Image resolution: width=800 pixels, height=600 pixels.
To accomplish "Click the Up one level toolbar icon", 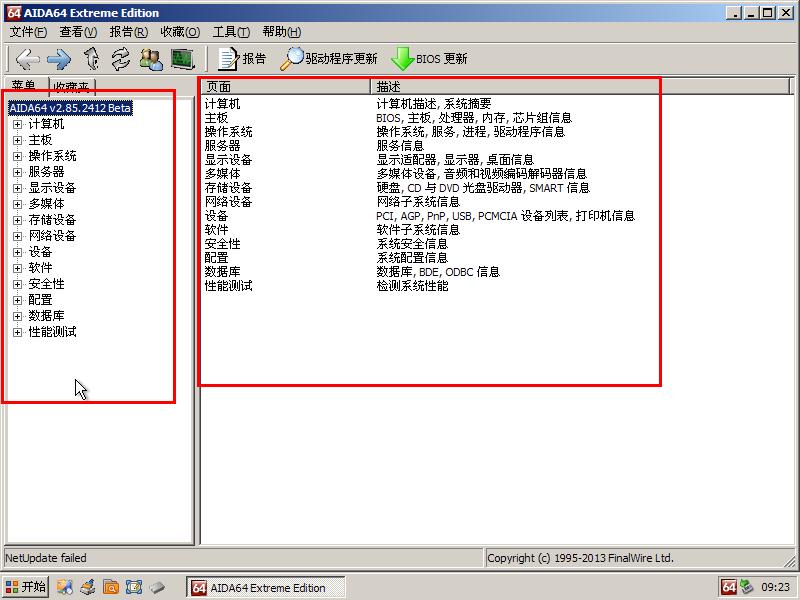I will click(91, 59).
